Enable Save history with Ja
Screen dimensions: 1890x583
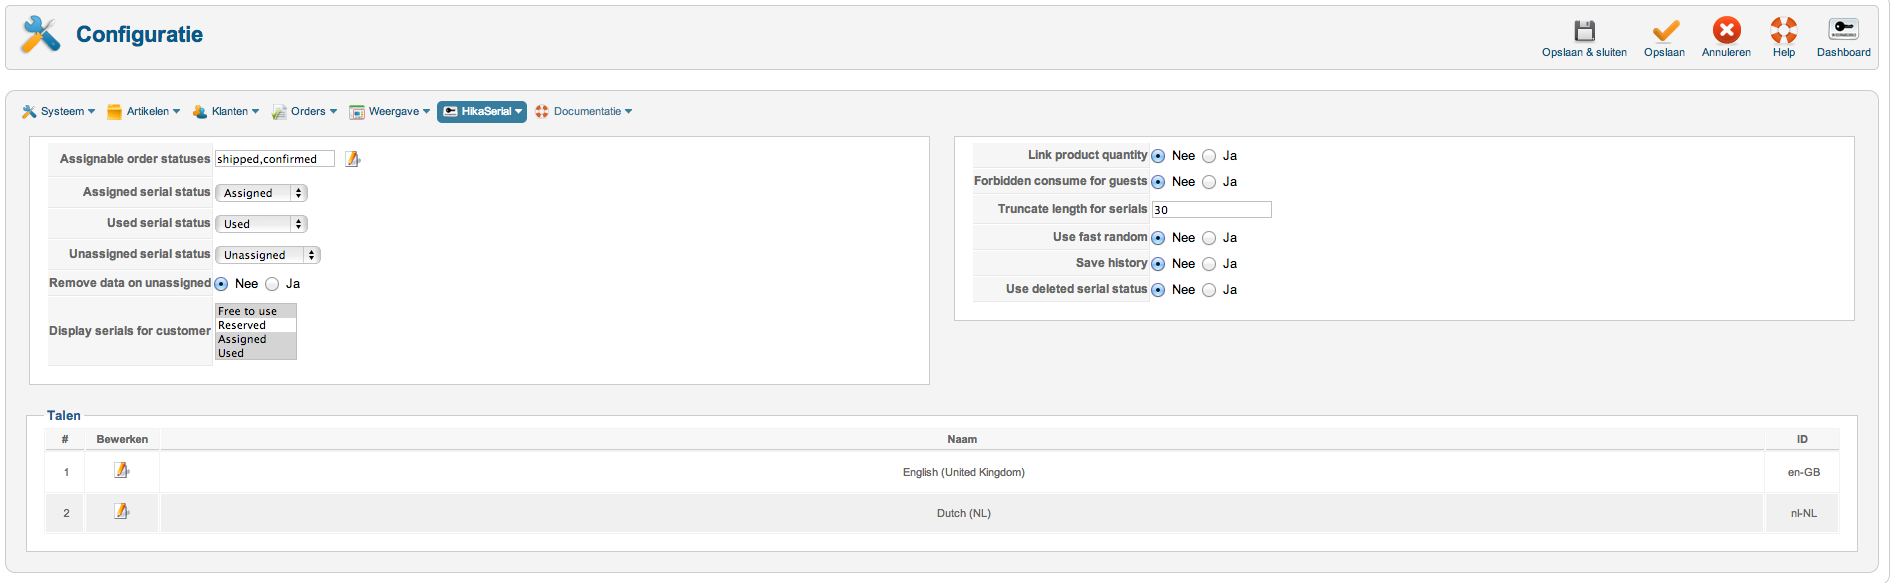tap(1209, 264)
